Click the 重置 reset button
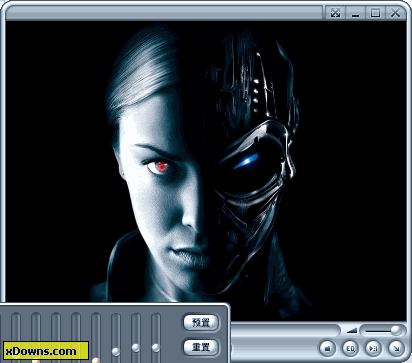The height and width of the screenshot is (363, 412). (201, 347)
